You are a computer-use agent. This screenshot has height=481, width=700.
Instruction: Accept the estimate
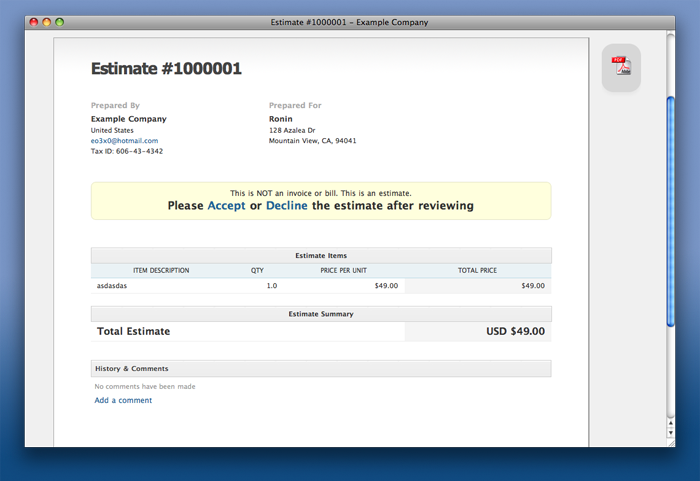pyautogui.click(x=226, y=206)
